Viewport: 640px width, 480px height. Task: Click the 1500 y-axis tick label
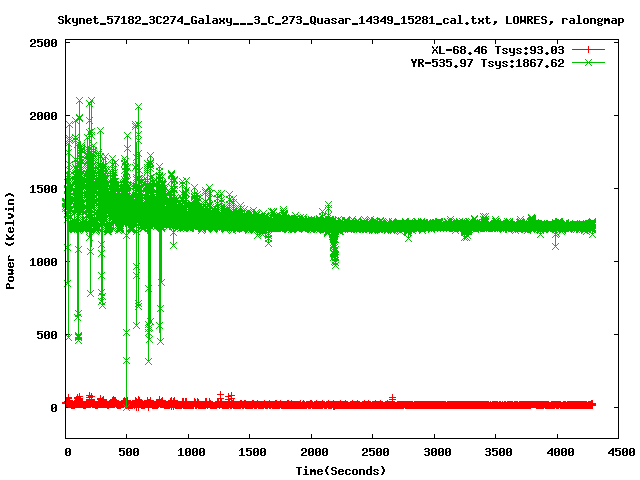point(43,189)
